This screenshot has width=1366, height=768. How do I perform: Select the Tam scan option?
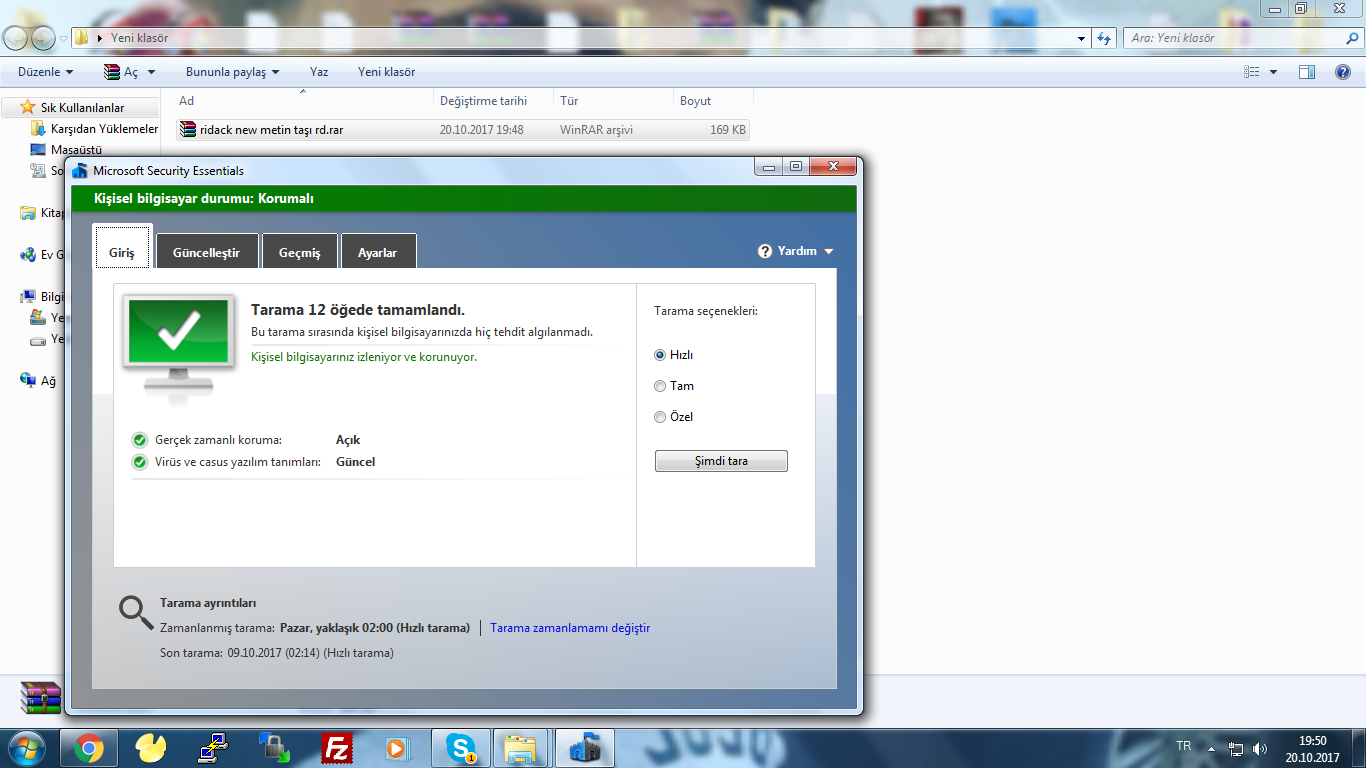tap(660, 386)
